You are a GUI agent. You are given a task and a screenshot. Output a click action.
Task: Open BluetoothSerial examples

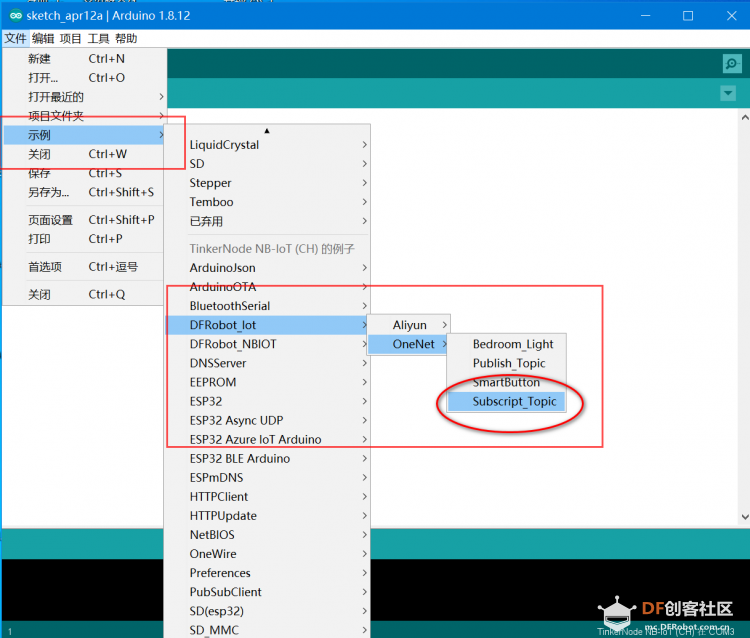(267, 306)
